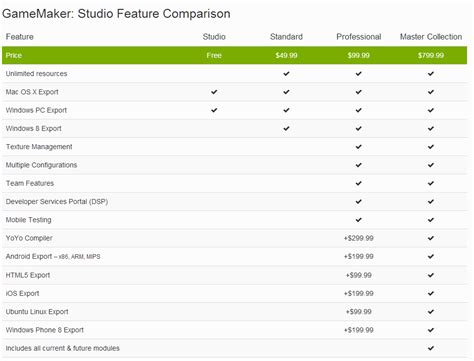
Task: Click the Professional checkmark for Team Features
Action: [358, 183]
